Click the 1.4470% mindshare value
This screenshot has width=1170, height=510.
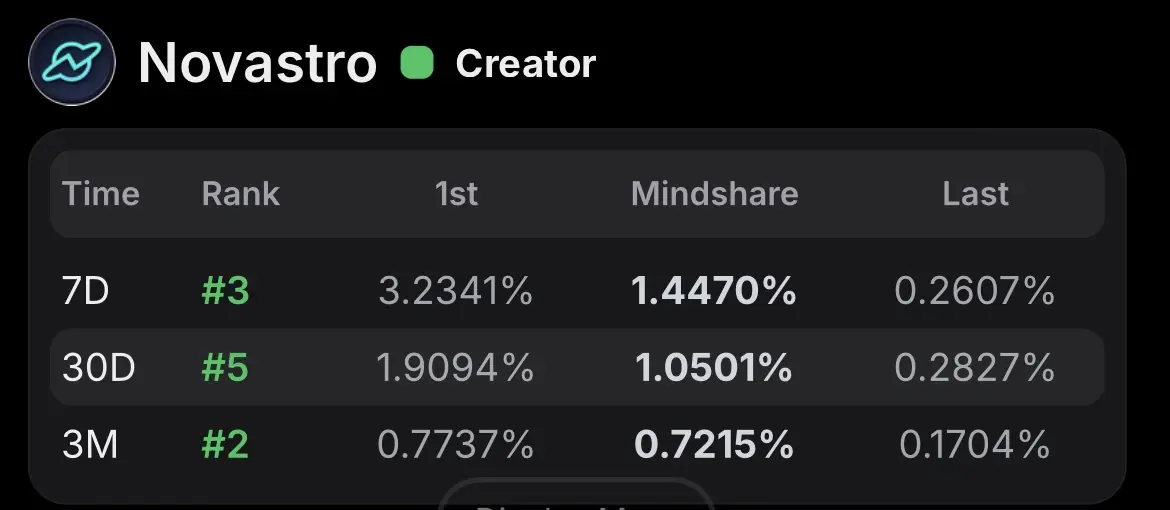coord(713,290)
